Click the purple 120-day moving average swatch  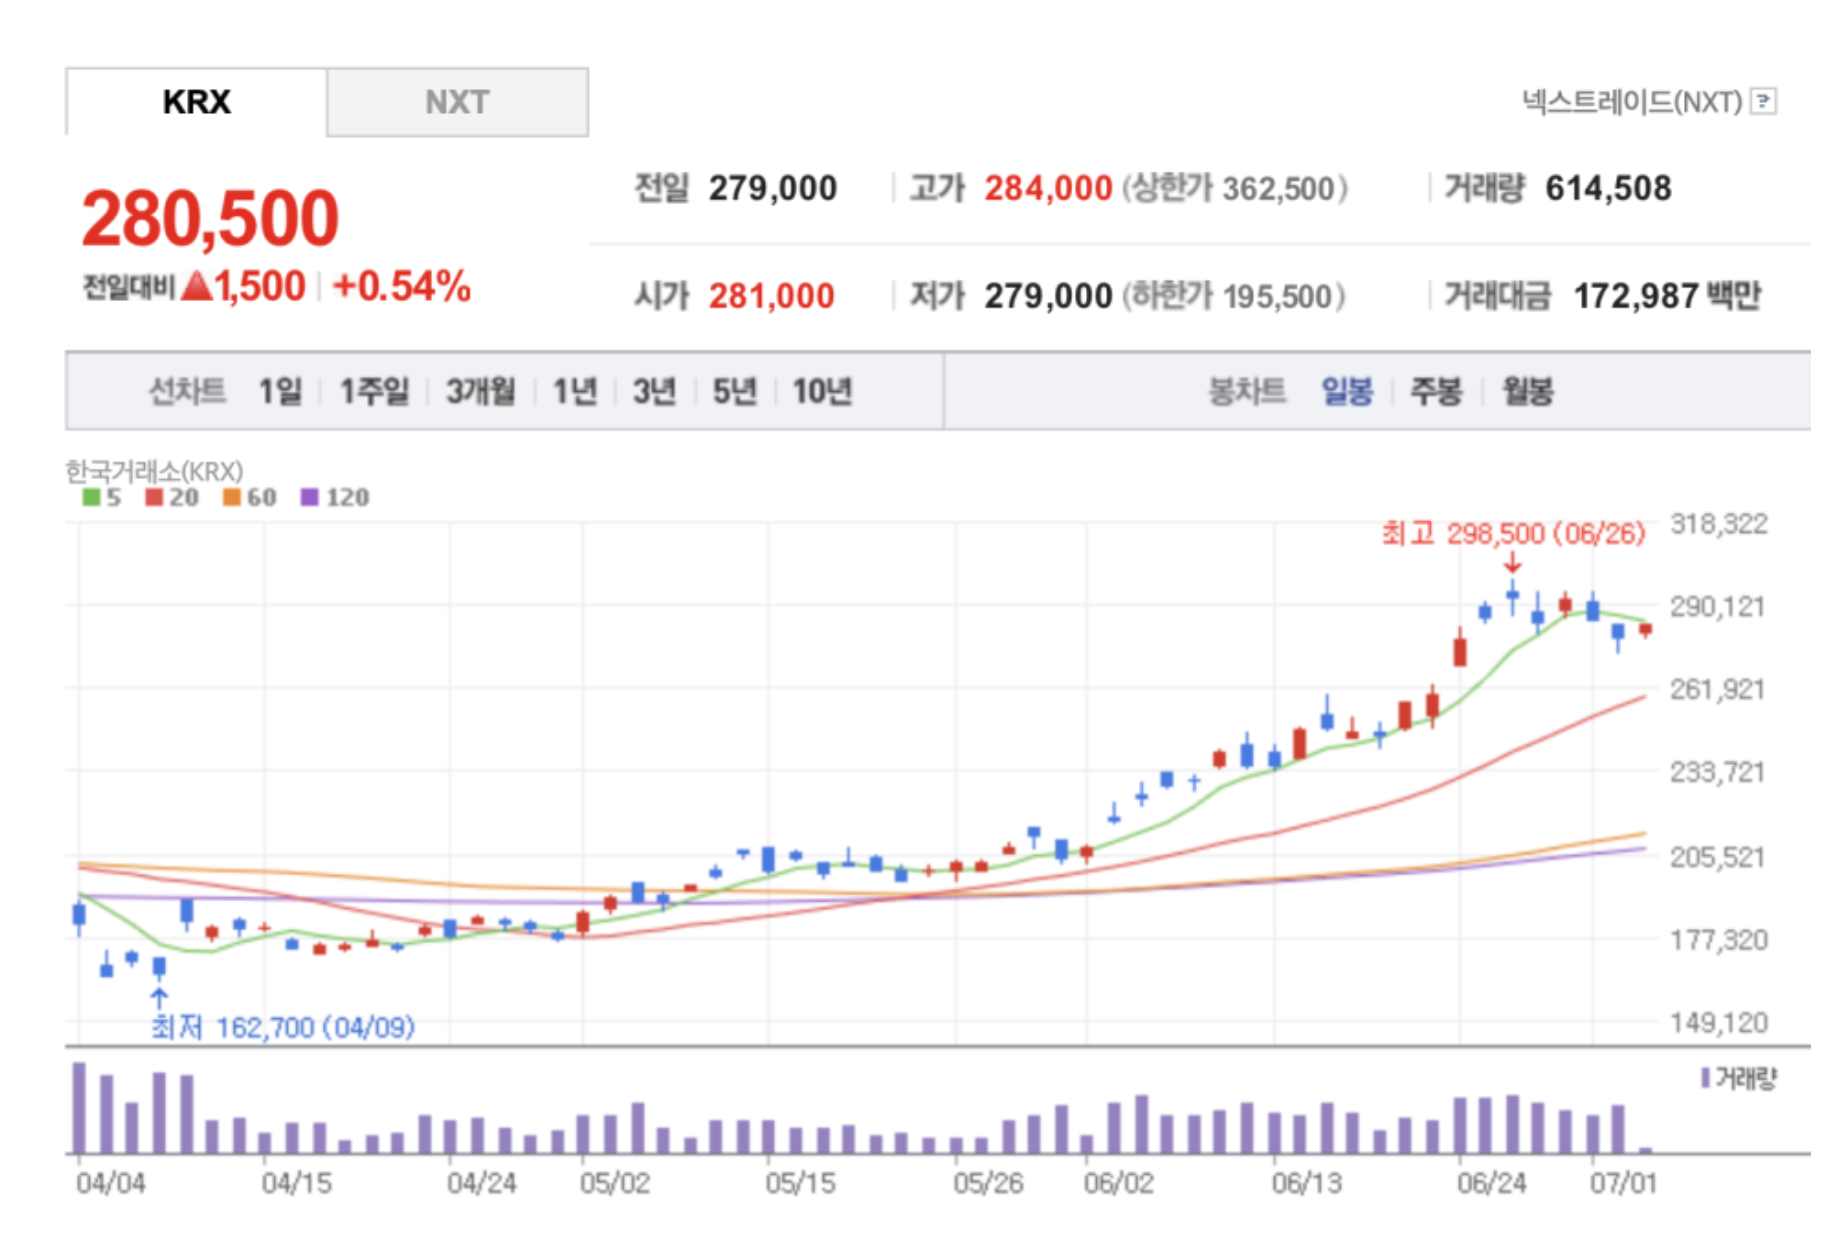click(310, 497)
